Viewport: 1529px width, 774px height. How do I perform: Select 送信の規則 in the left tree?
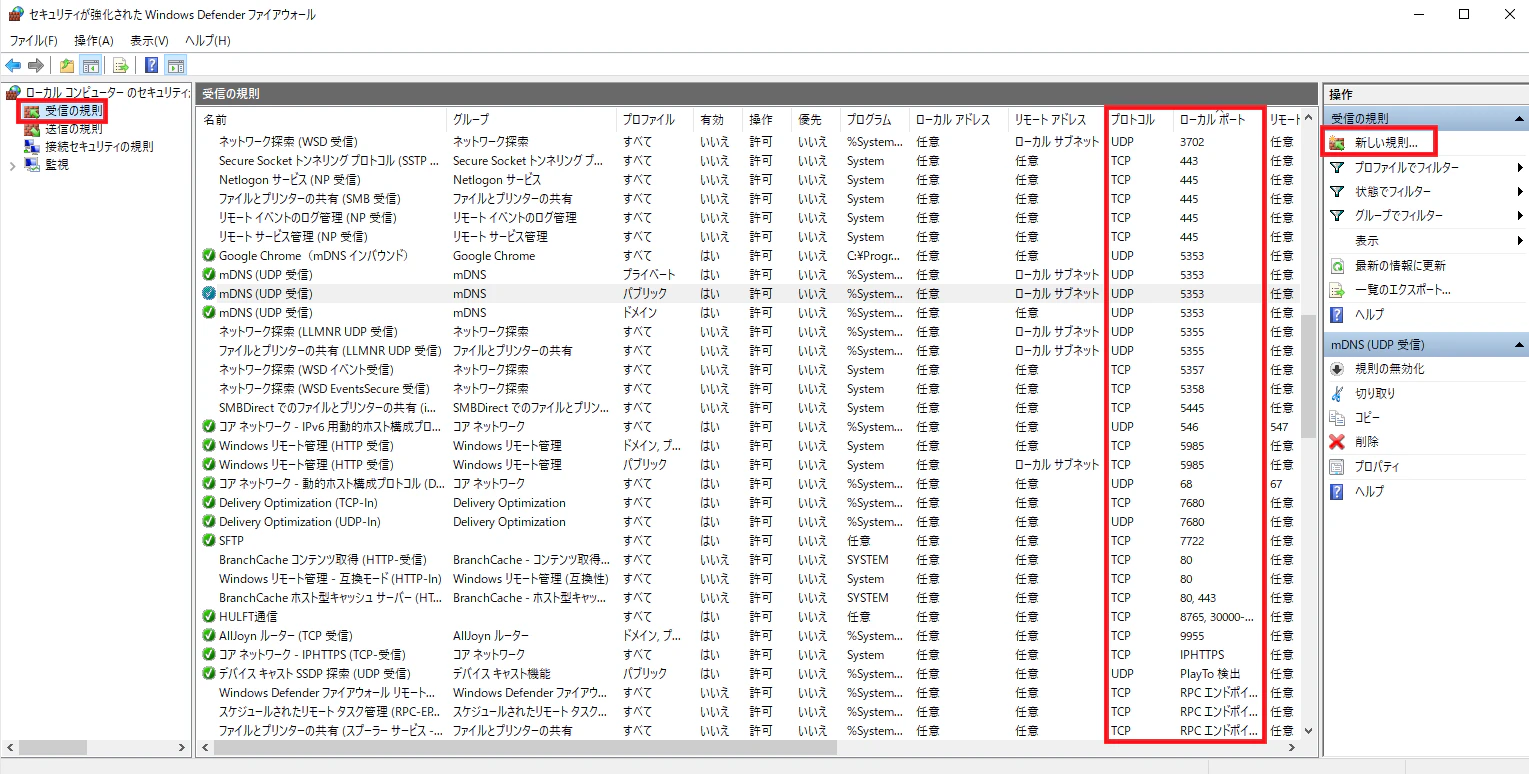[x=73, y=129]
